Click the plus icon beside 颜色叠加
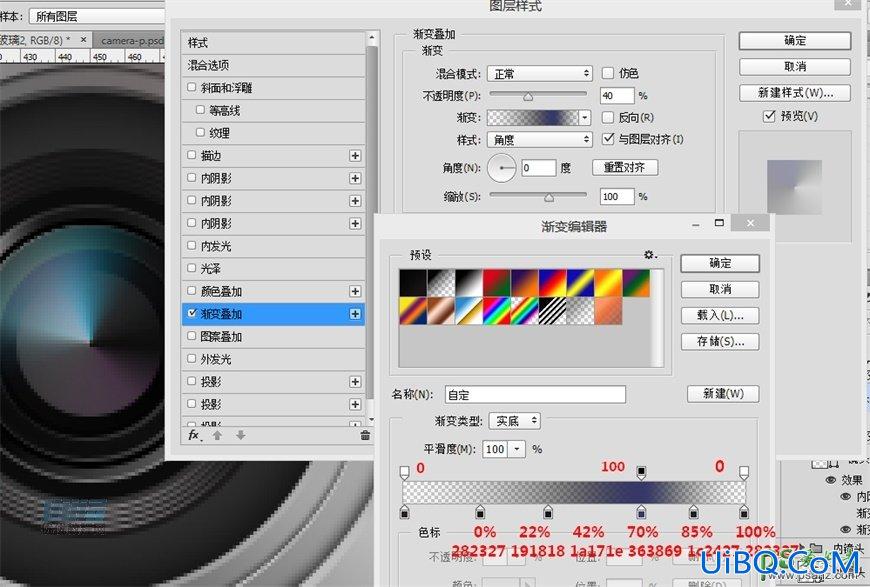870x587 pixels. click(355, 291)
